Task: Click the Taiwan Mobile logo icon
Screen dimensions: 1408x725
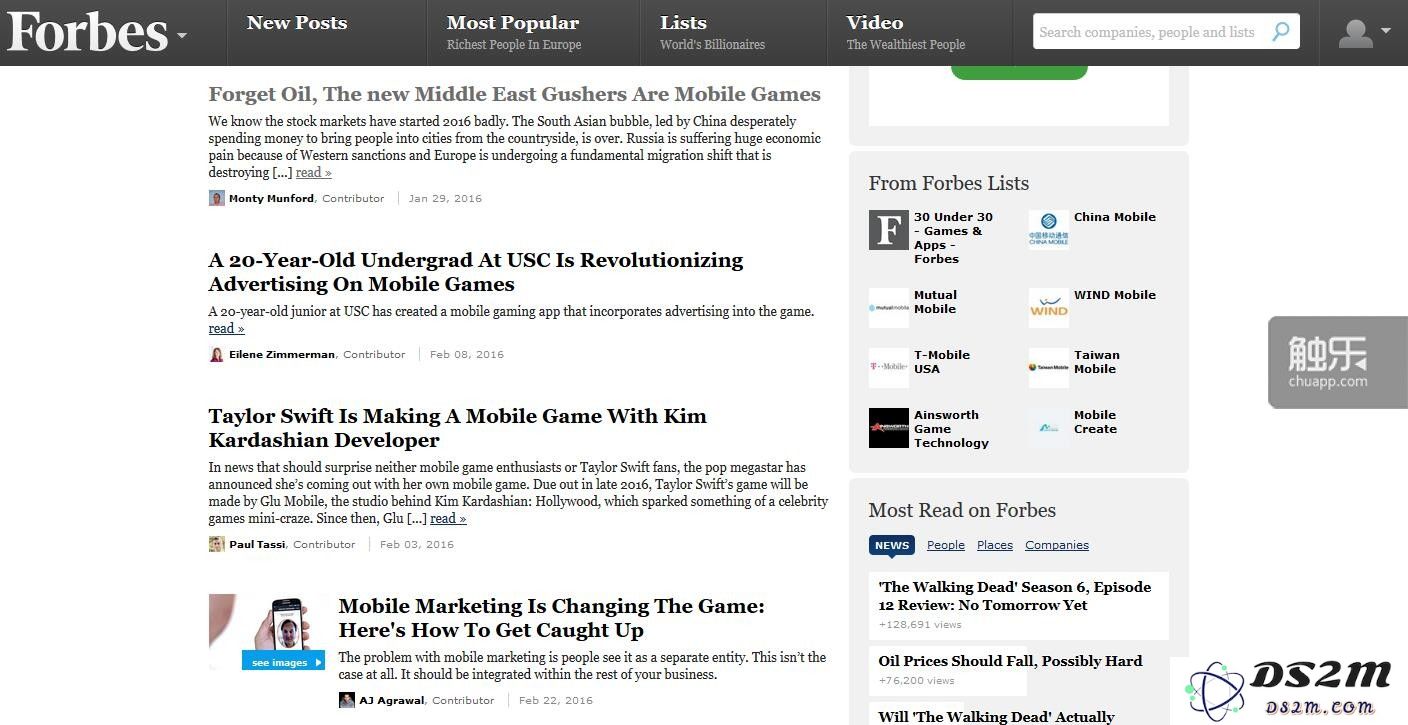Action: (1048, 368)
